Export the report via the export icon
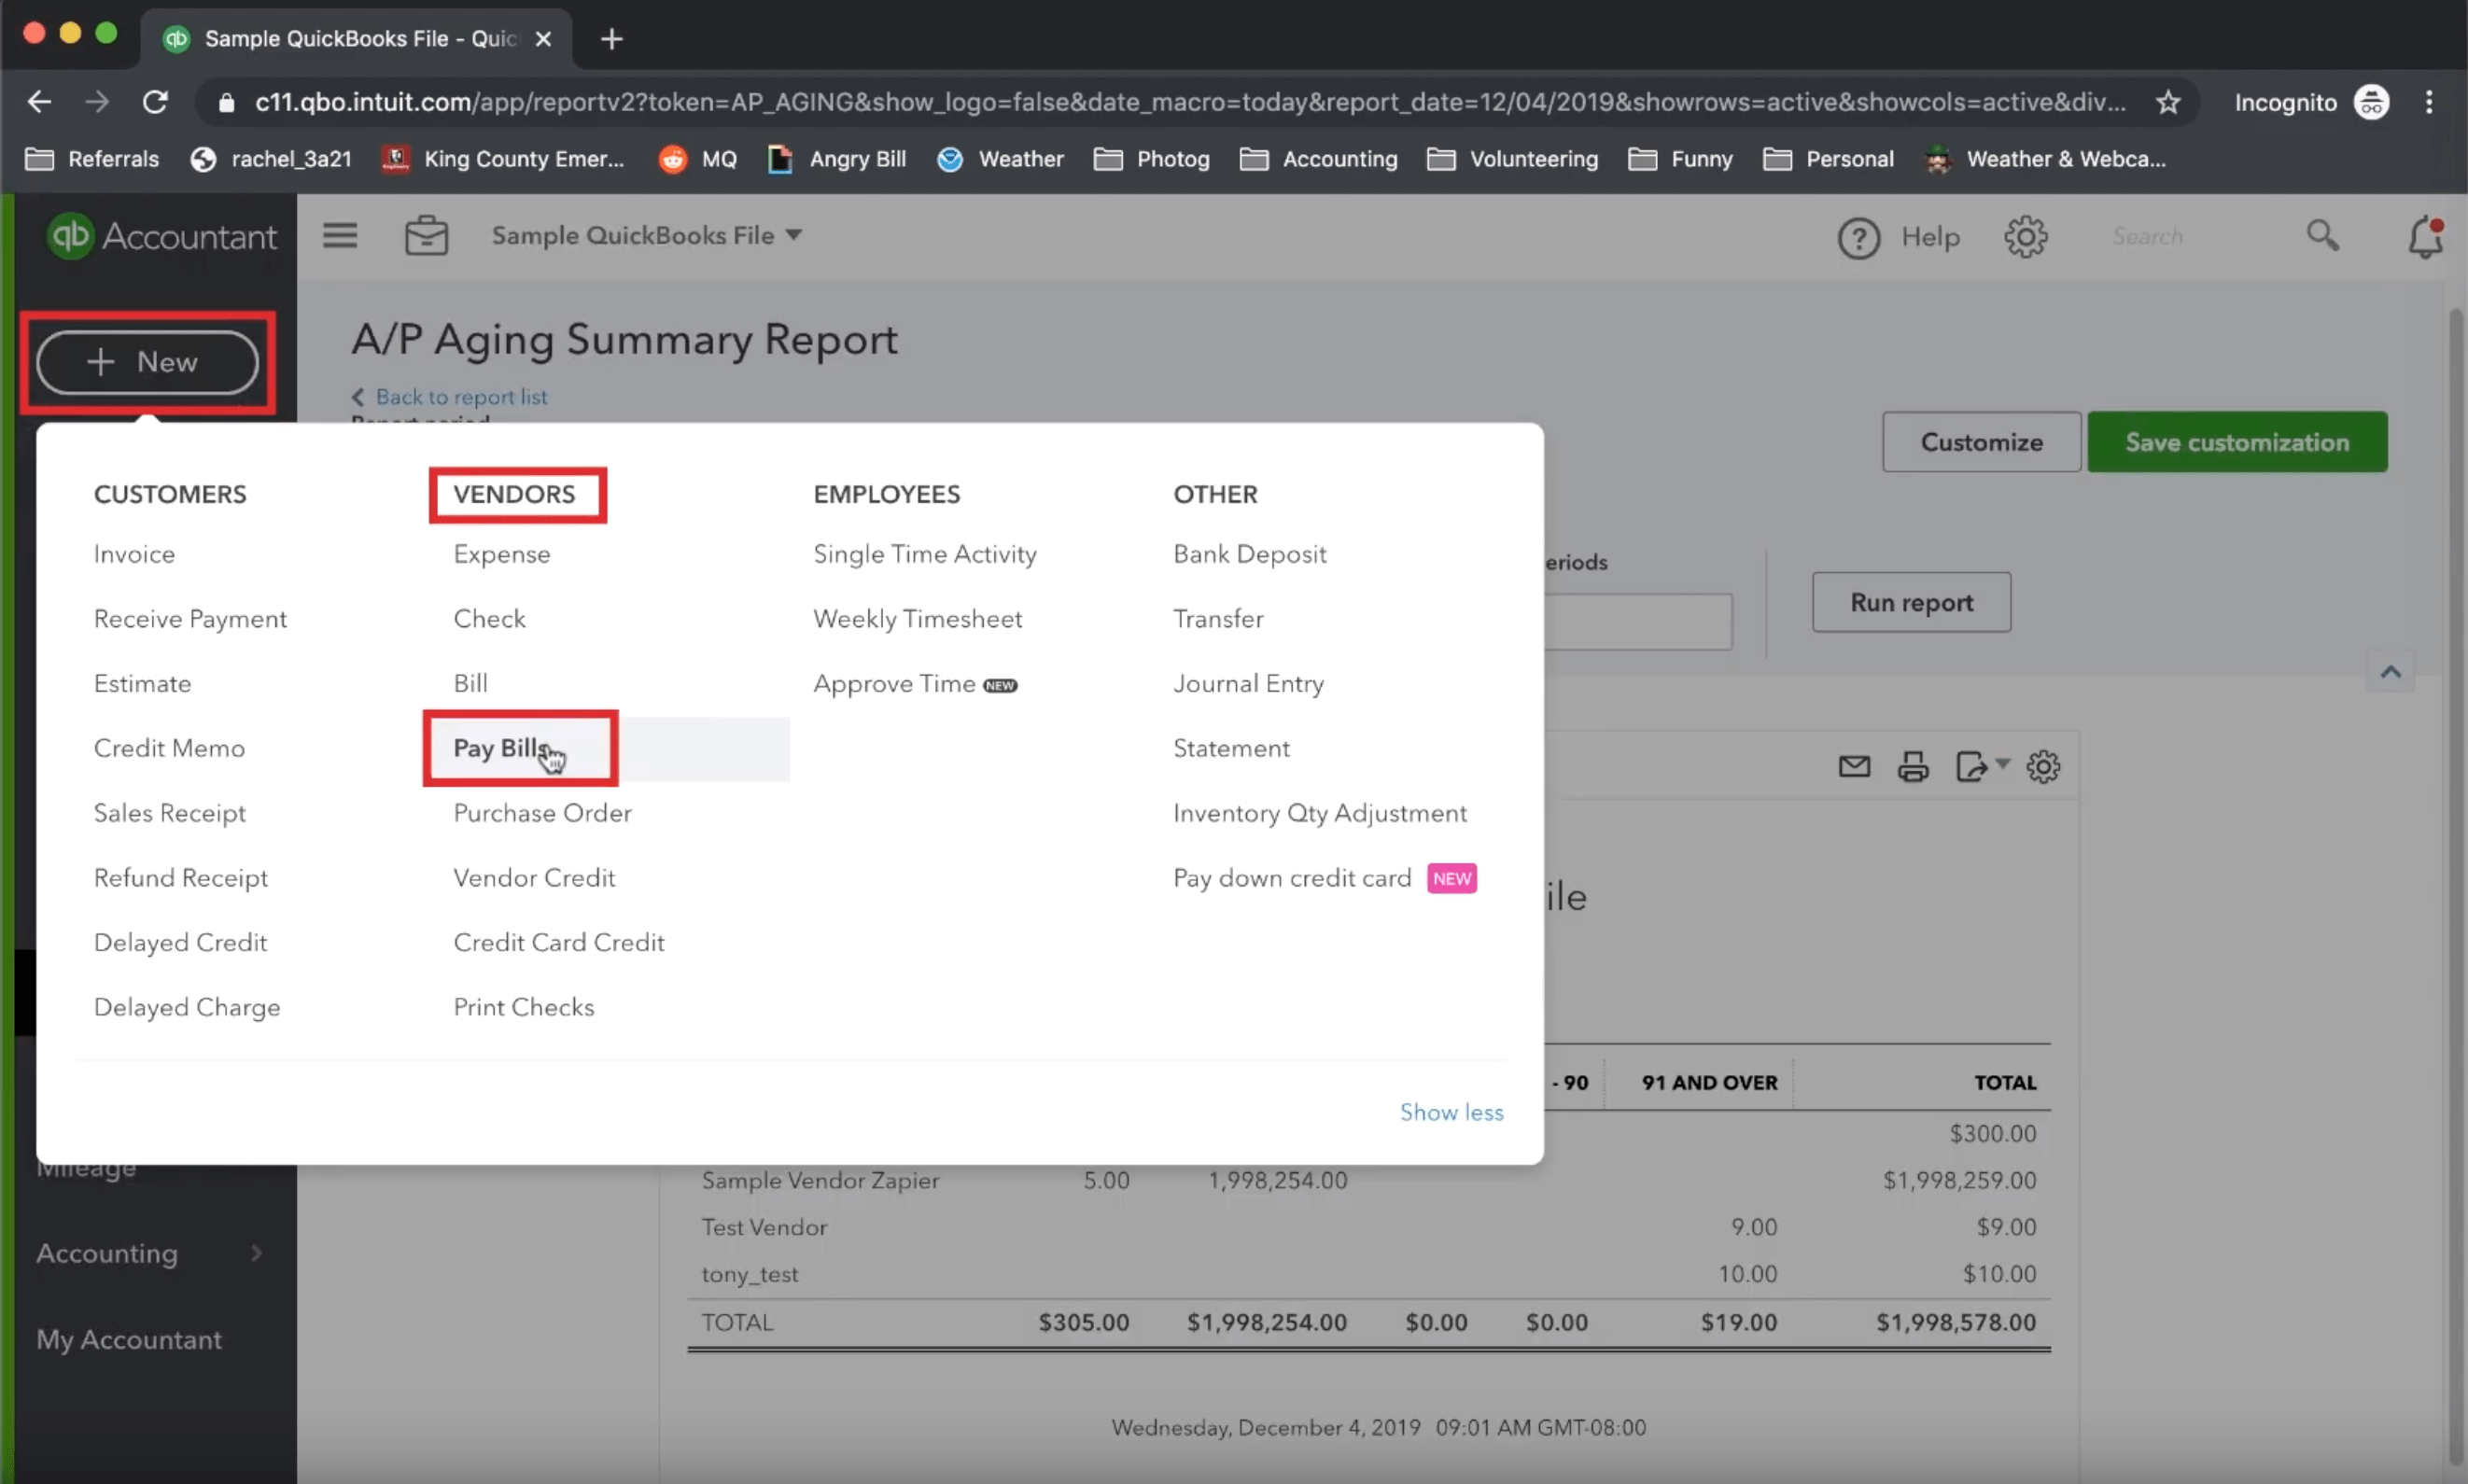Viewport: 2468px width, 1484px height. (1972, 766)
